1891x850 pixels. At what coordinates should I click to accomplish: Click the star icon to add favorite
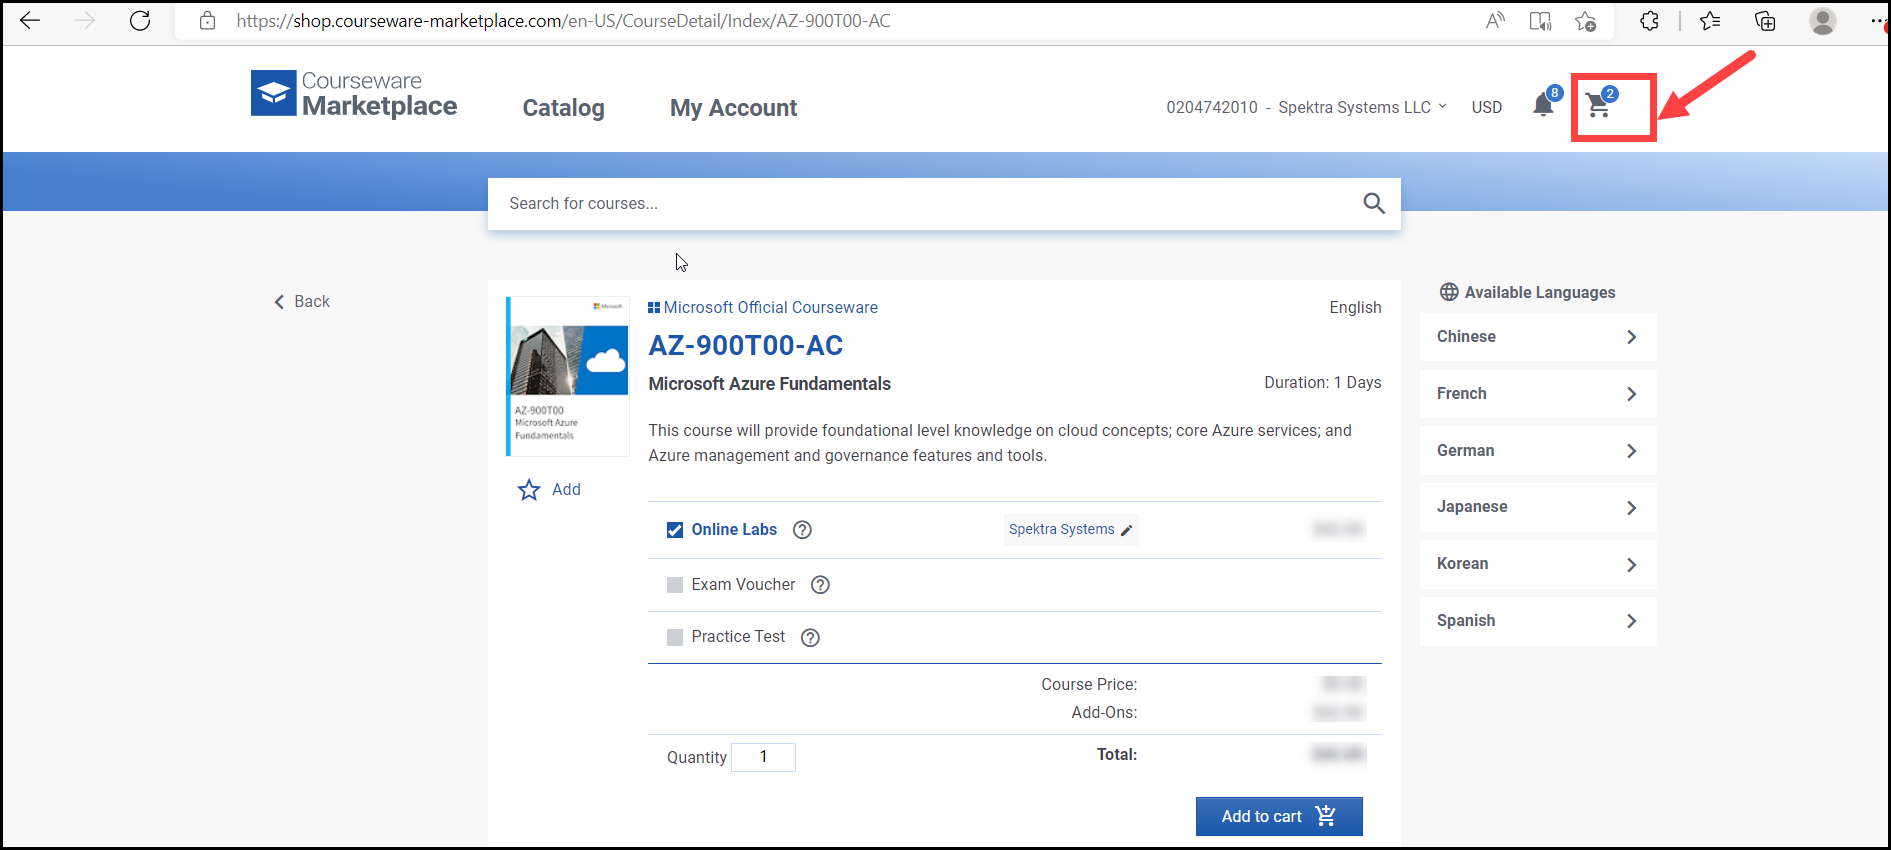(x=529, y=490)
